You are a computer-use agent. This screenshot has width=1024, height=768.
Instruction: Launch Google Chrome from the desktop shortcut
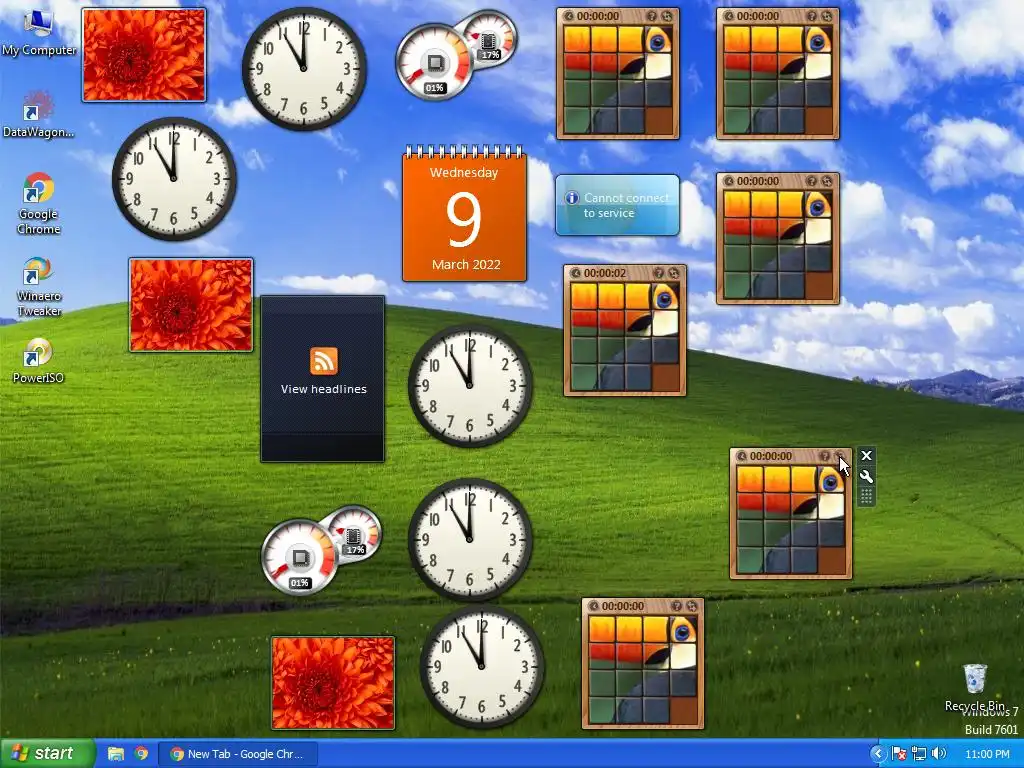point(39,203)
